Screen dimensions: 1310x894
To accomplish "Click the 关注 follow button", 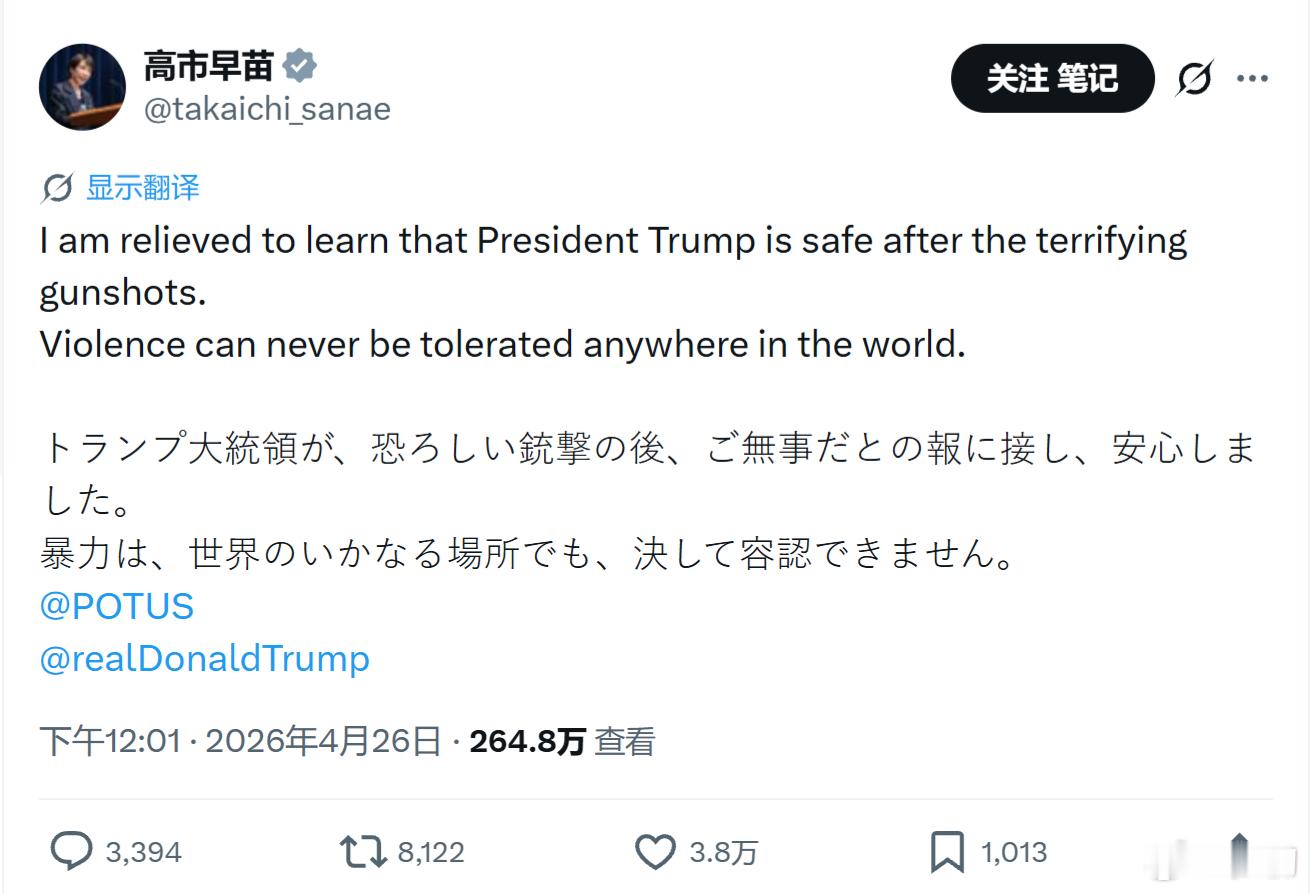I will [1053, 78].
